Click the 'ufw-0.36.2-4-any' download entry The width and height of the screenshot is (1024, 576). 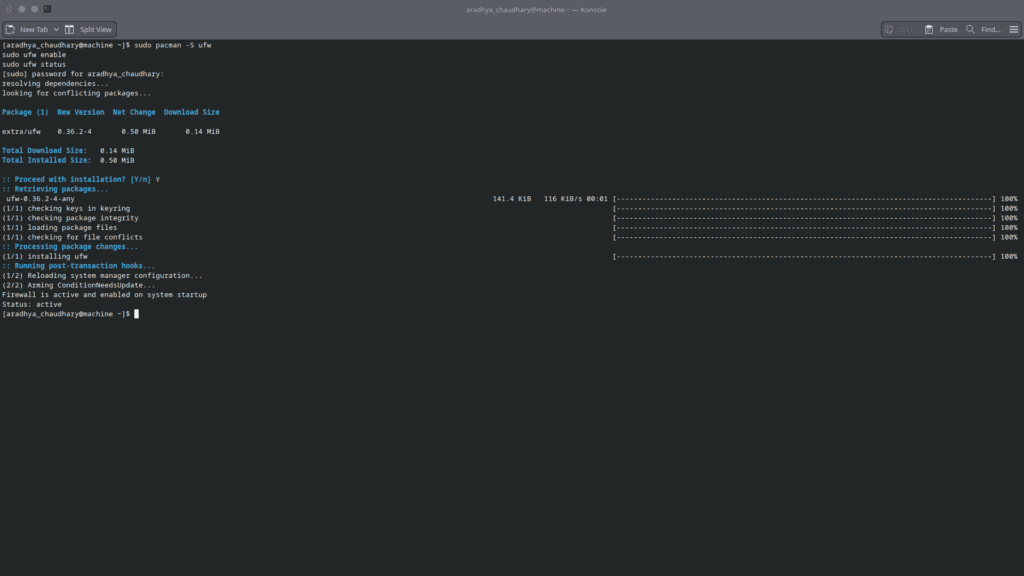[40, 199]
